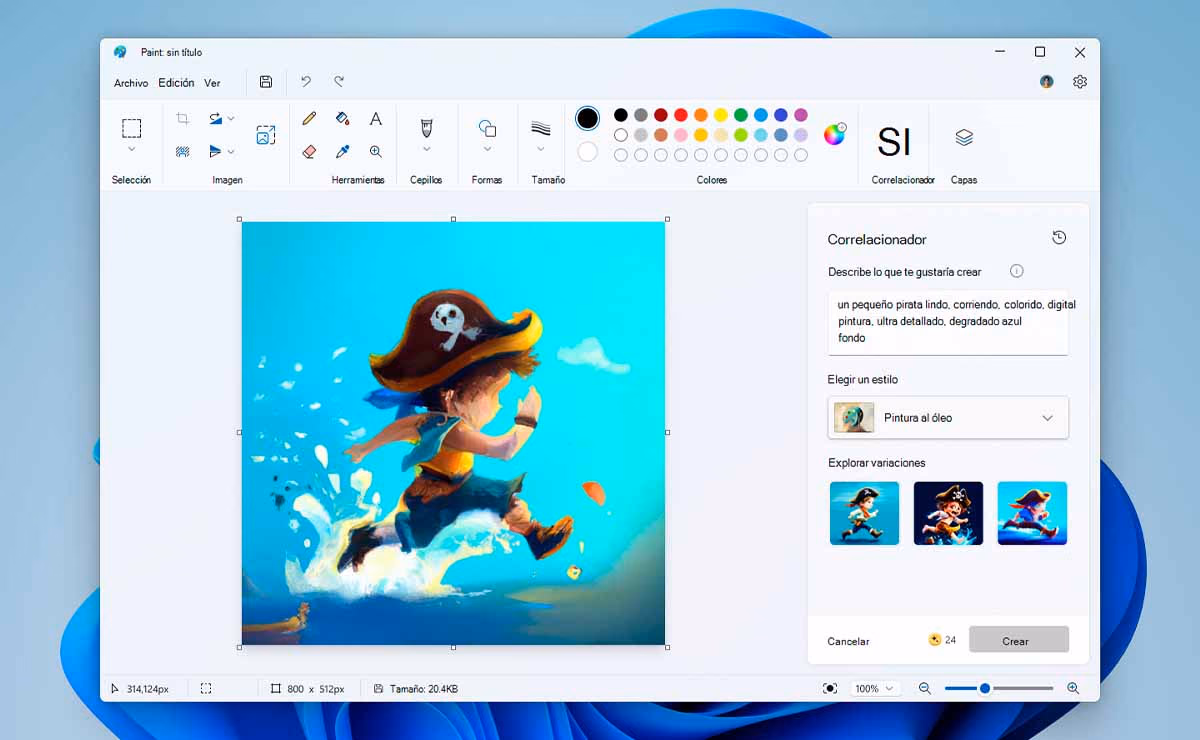The image size is (1200, 740).
Task: Select the Magnifier tool
Action: coord(376,152)
